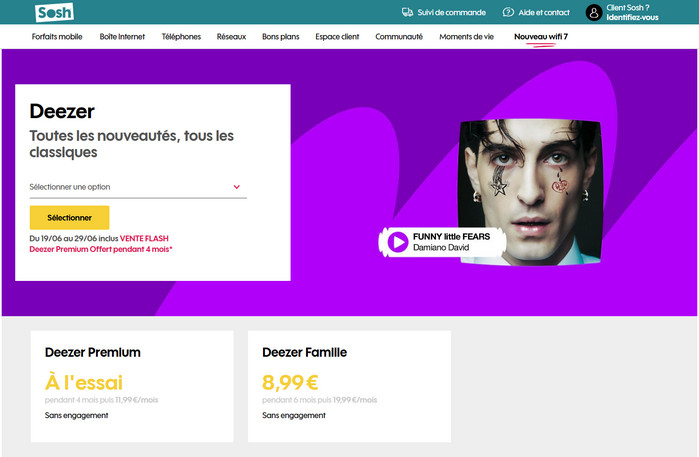Select the Deezer Famille offer card
The width and height of the screenshot is (699, 457).
pos(350,386)
